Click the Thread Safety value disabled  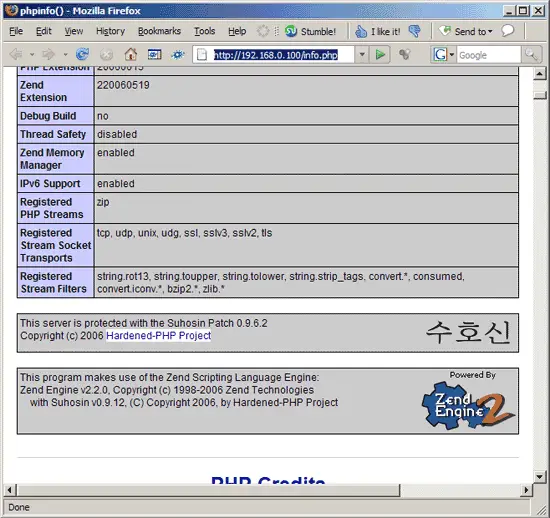pos(117,134)
